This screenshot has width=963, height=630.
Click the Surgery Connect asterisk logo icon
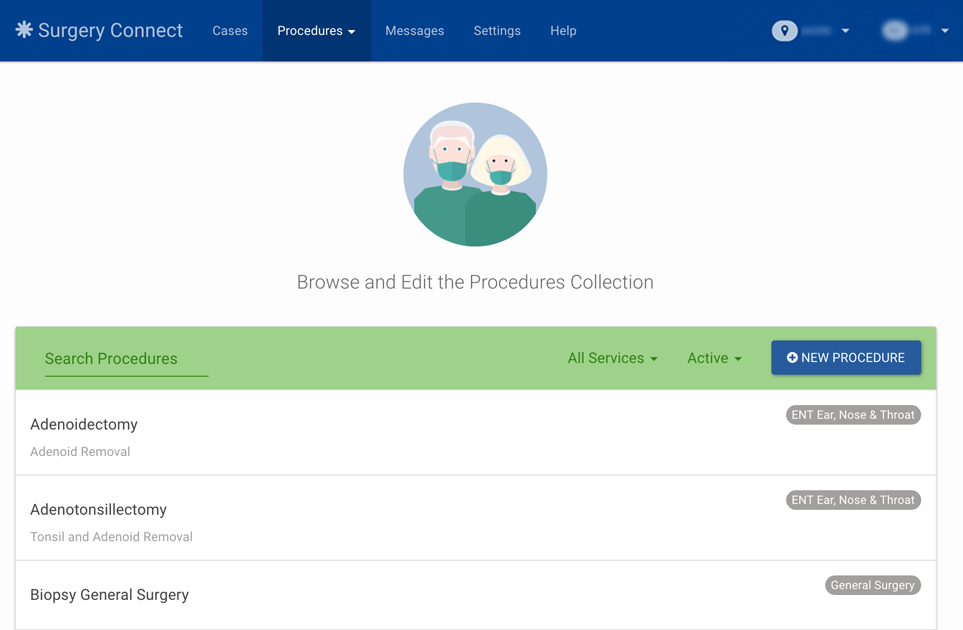coord(24,30)
